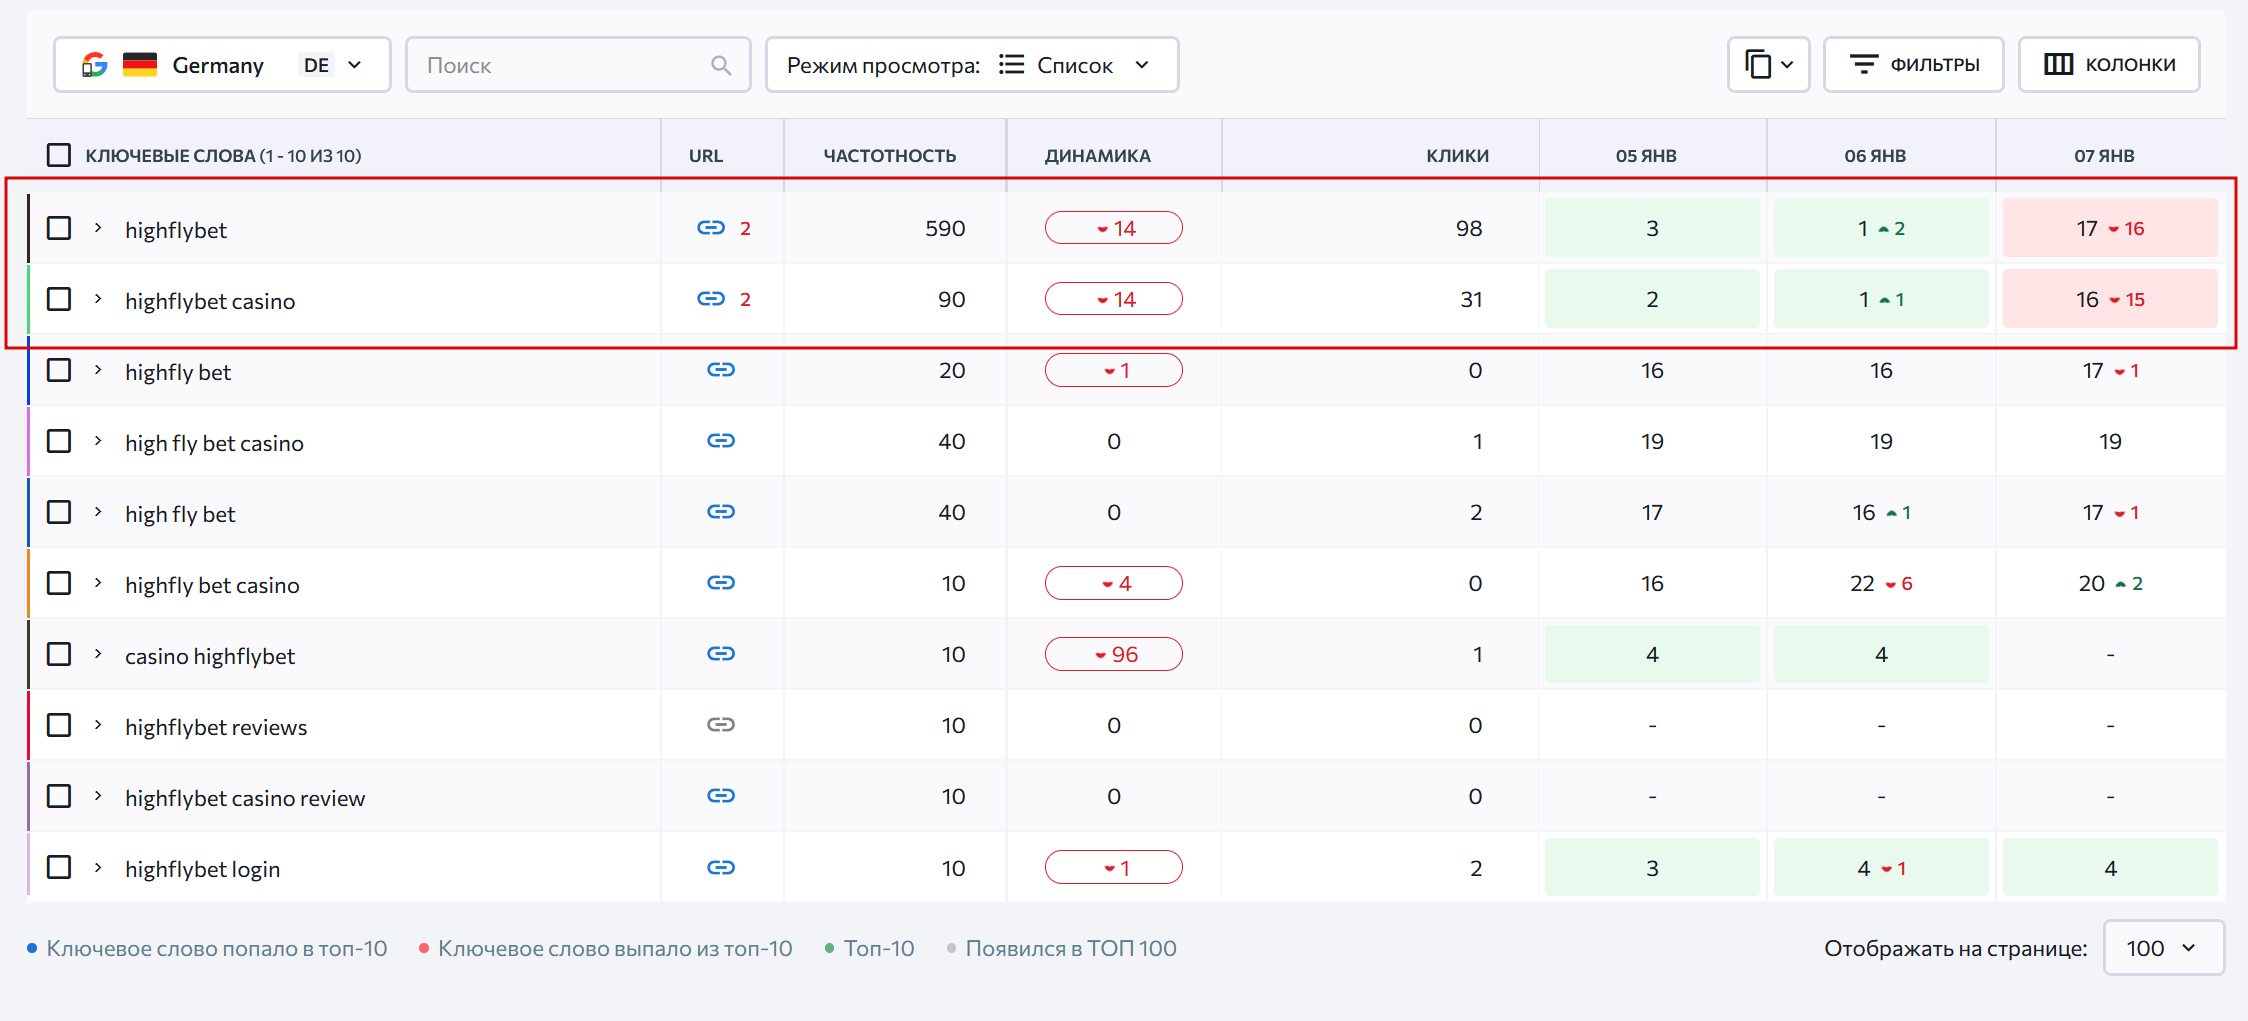Image resolution: width=2248 pixels, height=1021 pixels.
Task: Open URL link icon for highflybet row
Action: click(711, 228)
